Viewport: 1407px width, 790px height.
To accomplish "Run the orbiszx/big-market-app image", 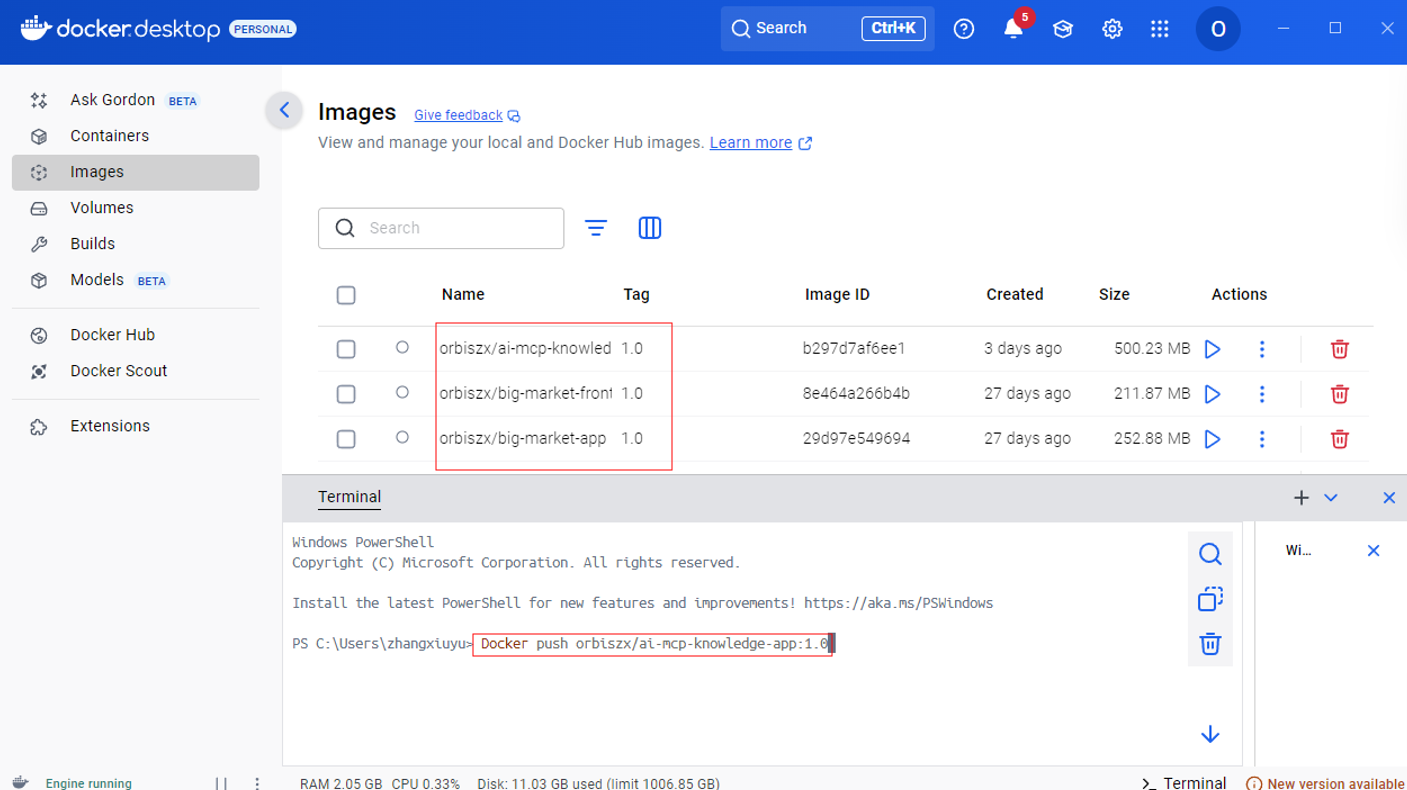I will coord(1213,439).
